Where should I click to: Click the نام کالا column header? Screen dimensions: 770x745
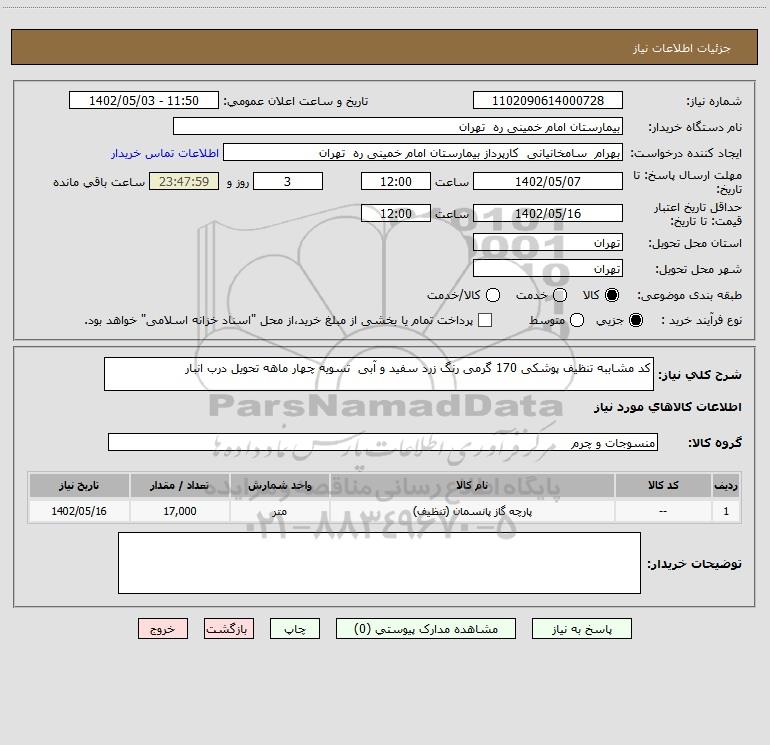tap(472, 485)
